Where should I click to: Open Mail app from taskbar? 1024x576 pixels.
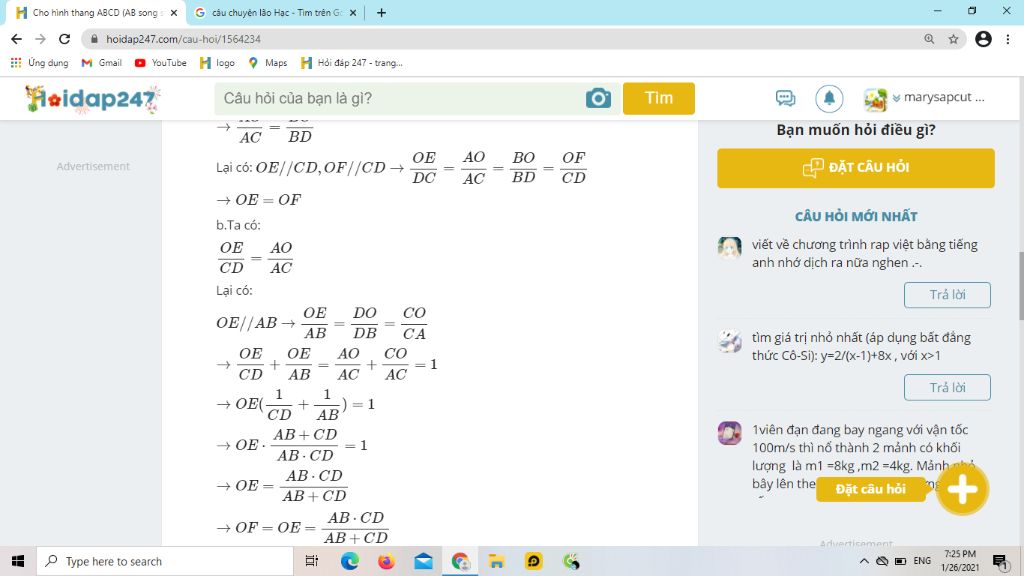423,561
